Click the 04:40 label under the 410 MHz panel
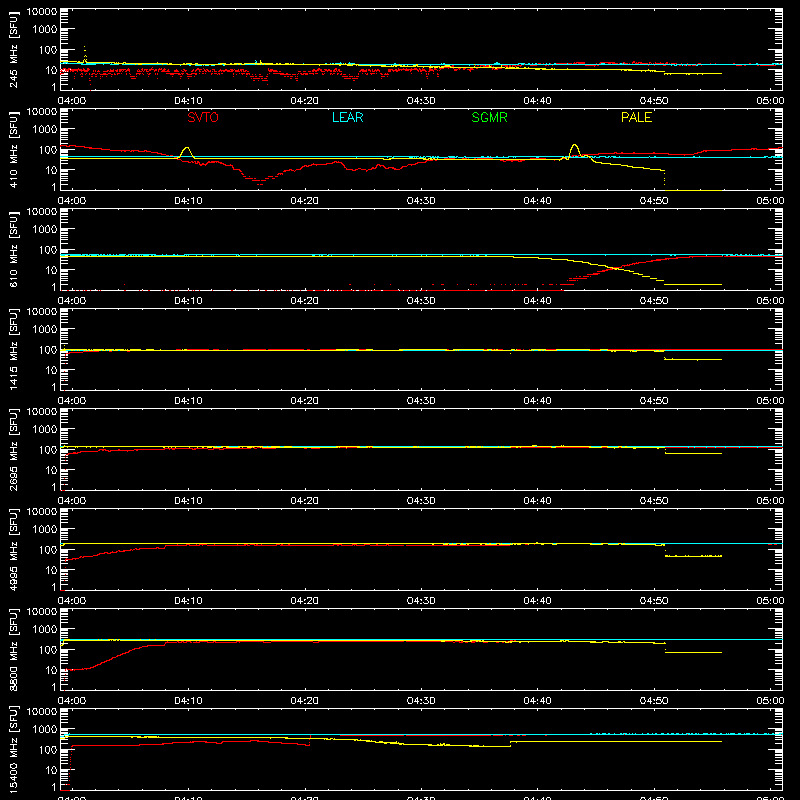This screenshot has width=800, height=800. [x=537, y=201]
